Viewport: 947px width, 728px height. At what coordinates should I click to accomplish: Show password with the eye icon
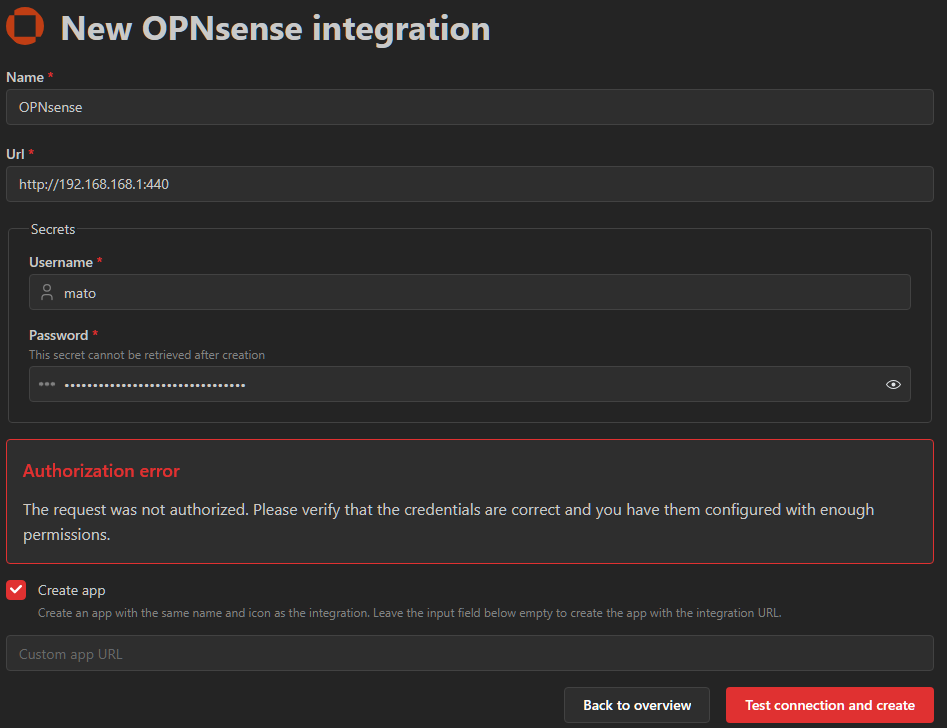pos(893,384)
